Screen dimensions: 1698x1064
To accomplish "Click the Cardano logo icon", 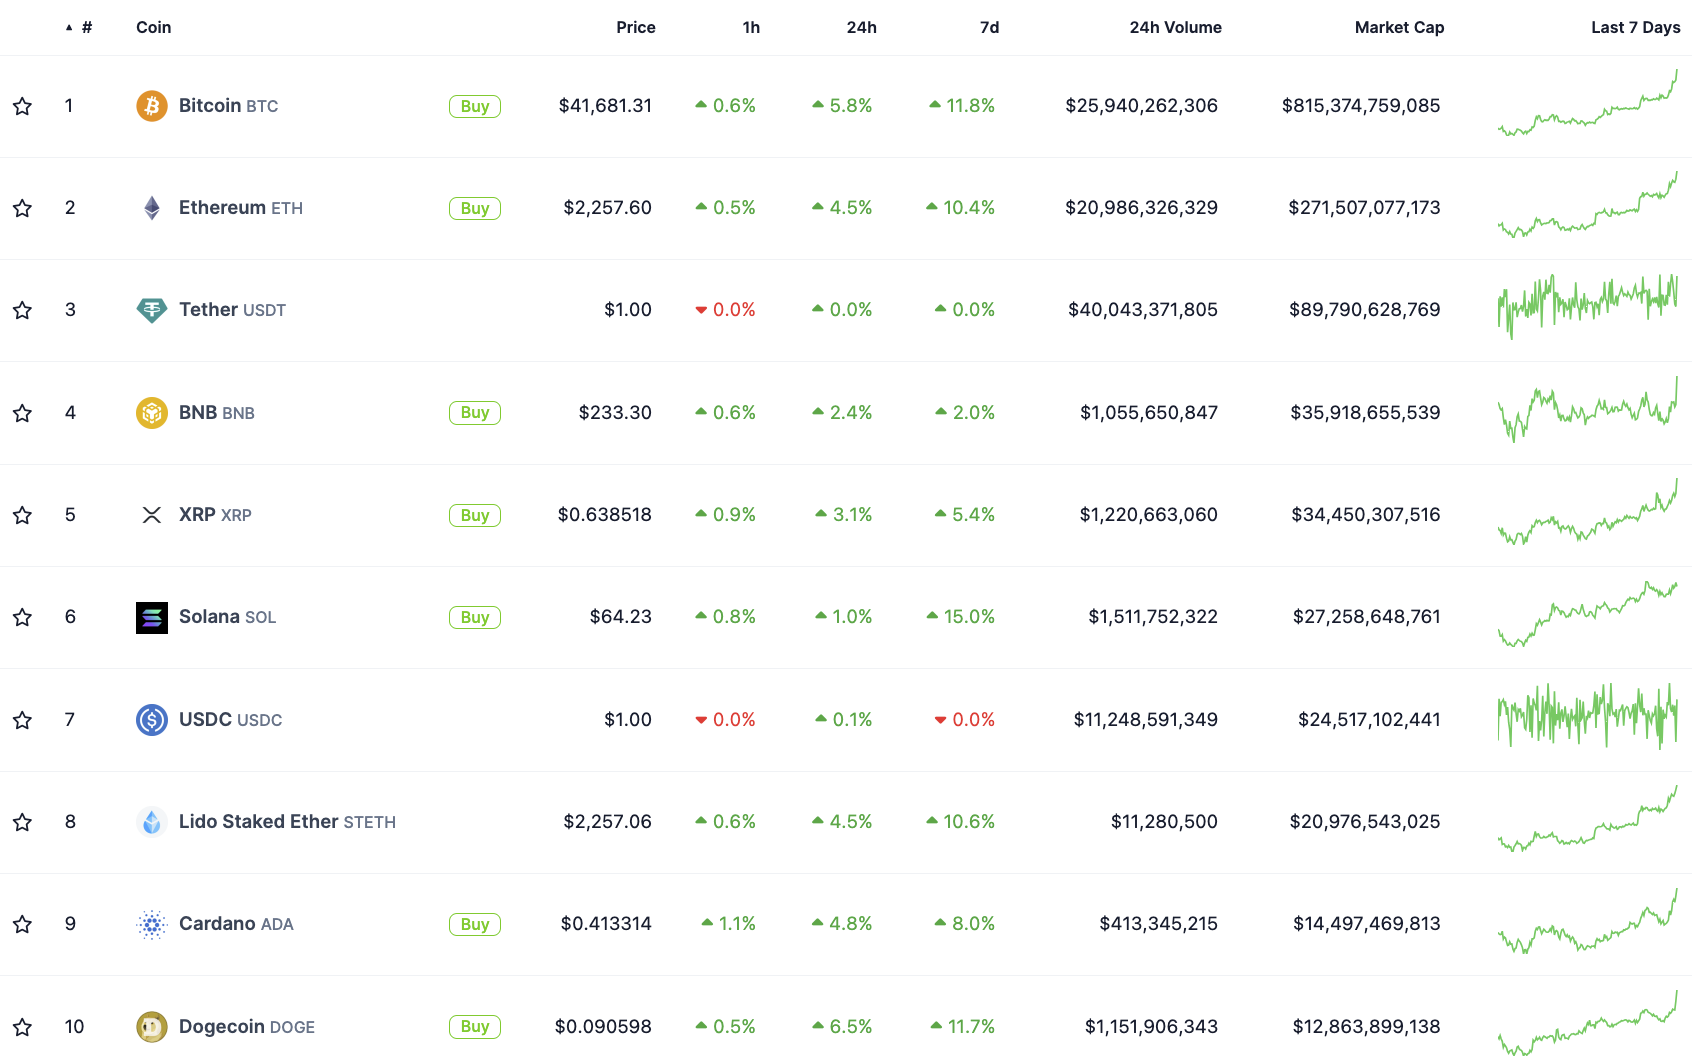I will [152, 925].
